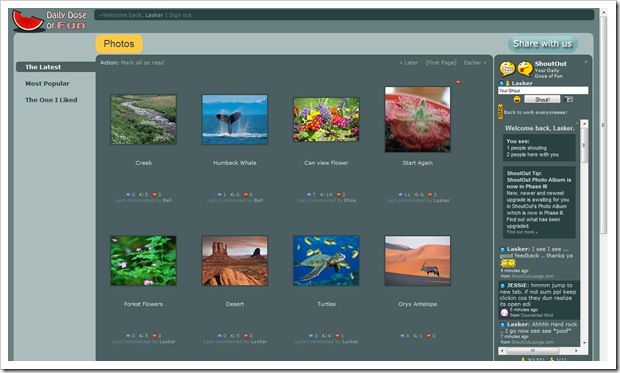
Task: Select The Latest in the sidebar
Action: (43, 67)
